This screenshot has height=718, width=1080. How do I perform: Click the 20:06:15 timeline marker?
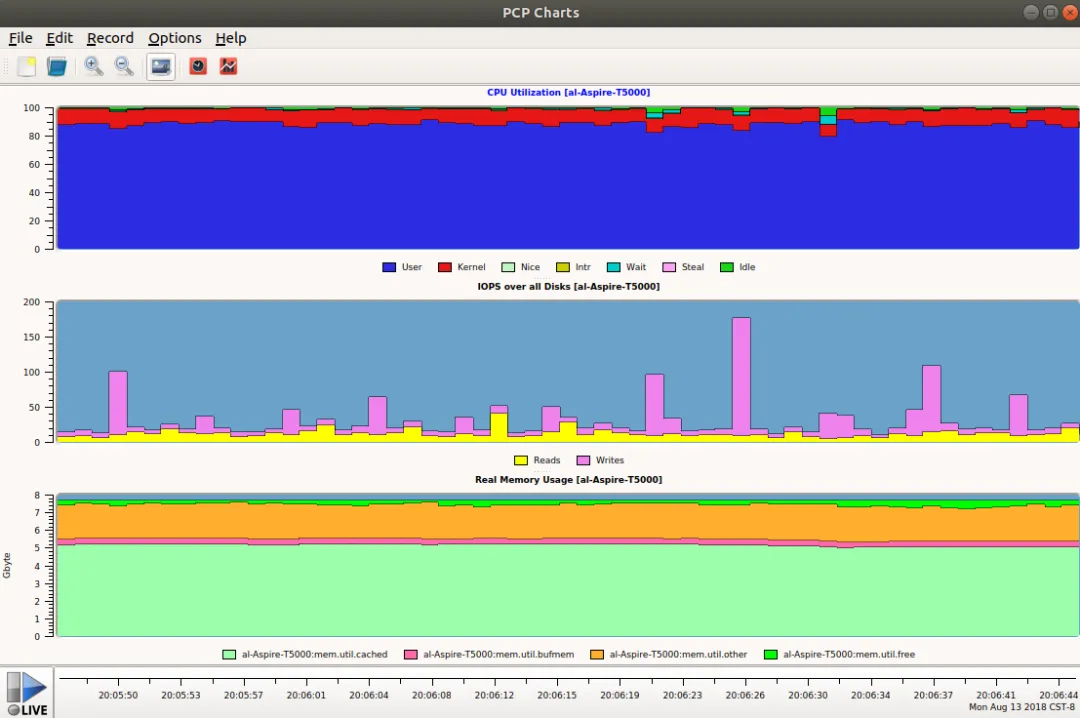tap(557, 695)
